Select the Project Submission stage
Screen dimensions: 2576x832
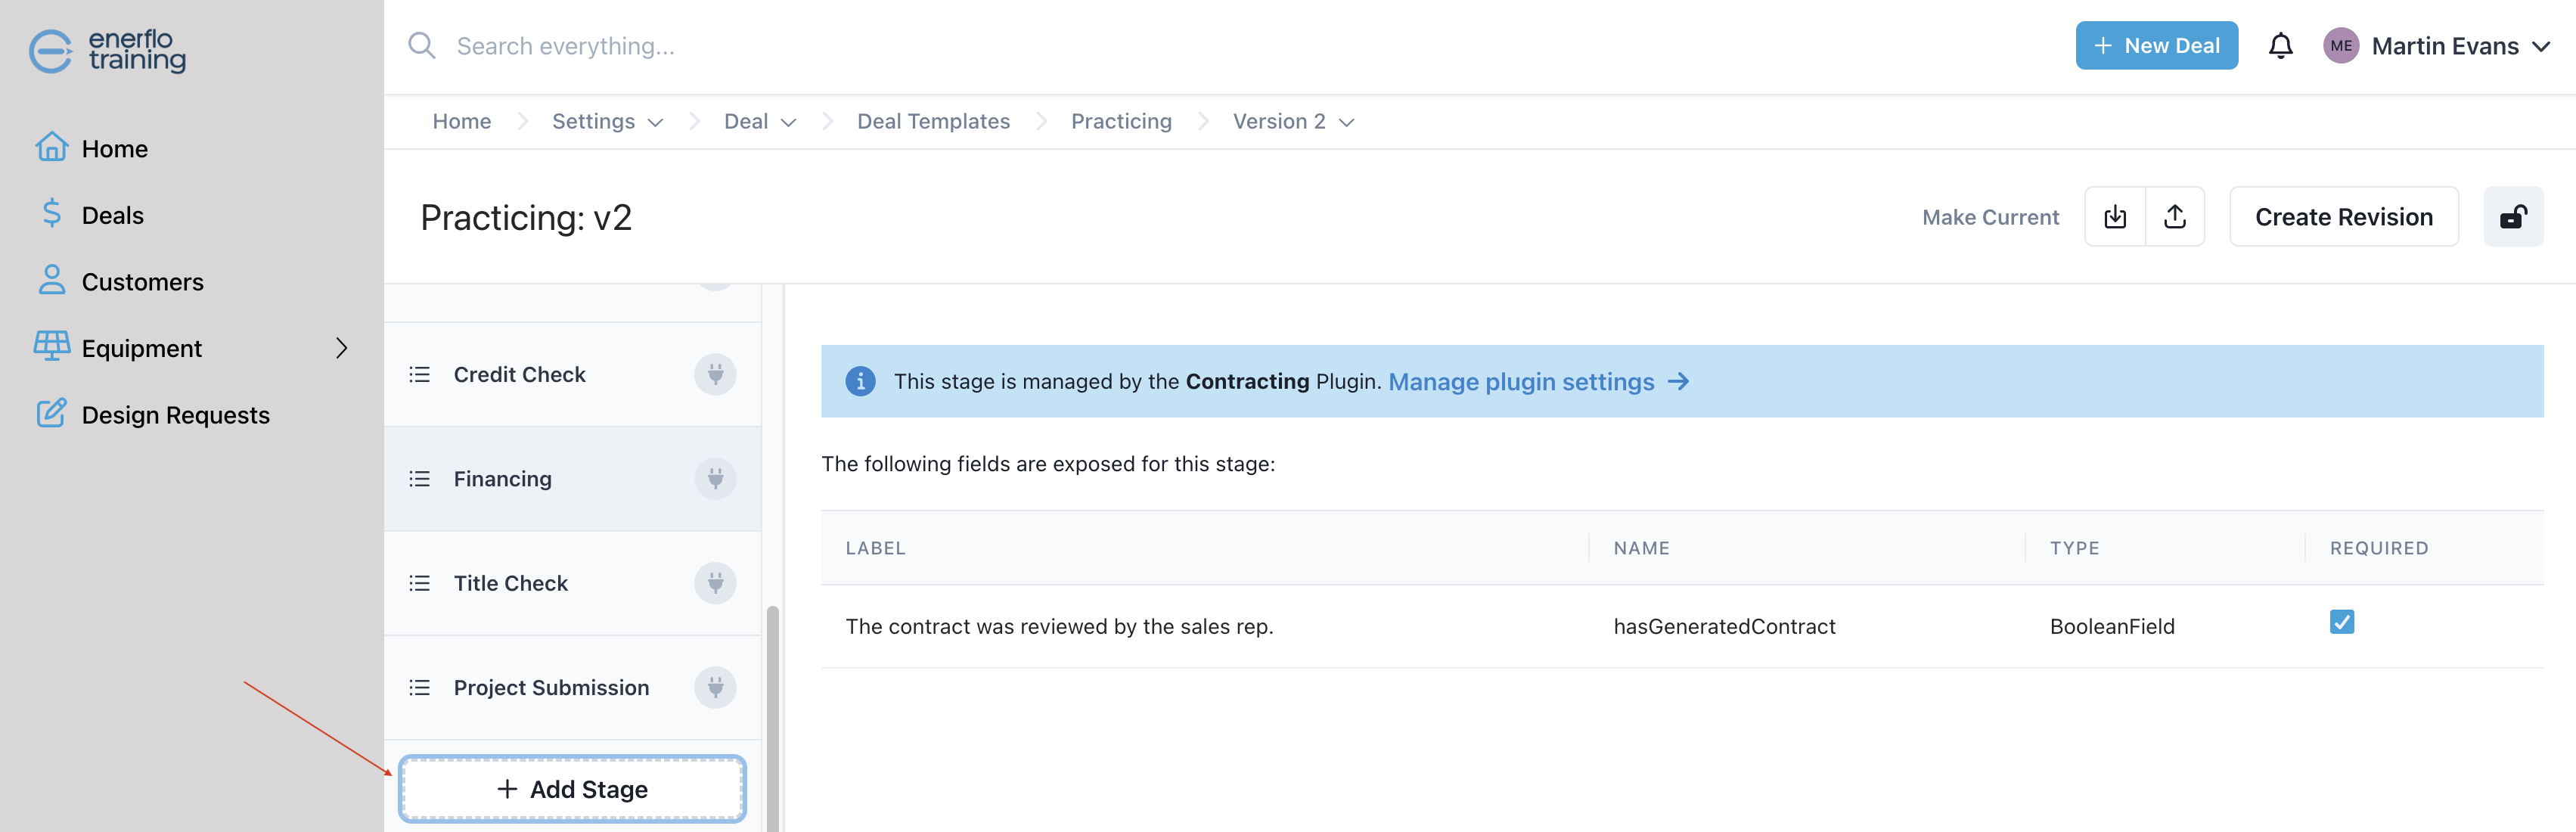572,688
